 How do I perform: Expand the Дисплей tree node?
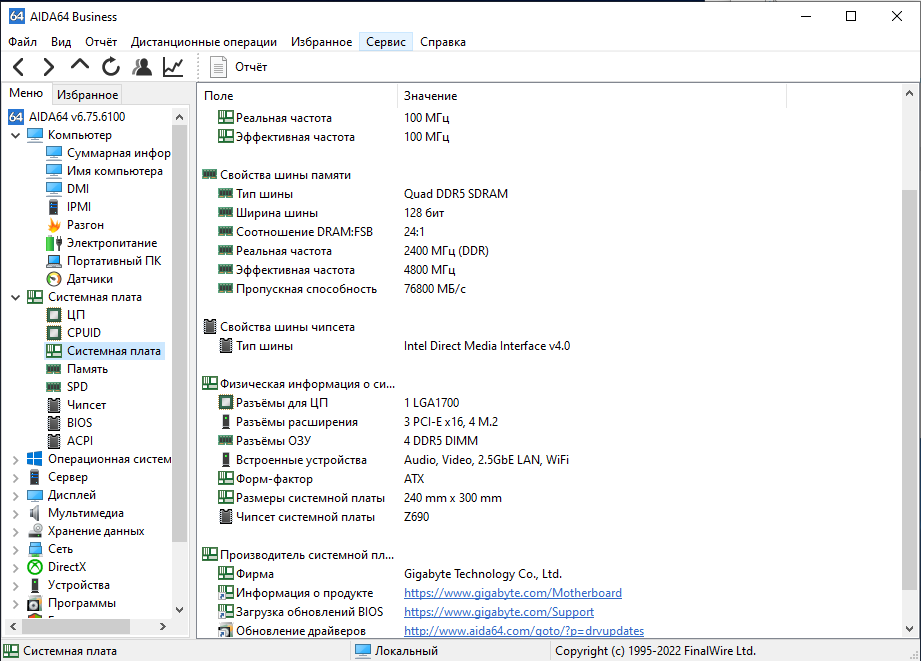(15, 495)
